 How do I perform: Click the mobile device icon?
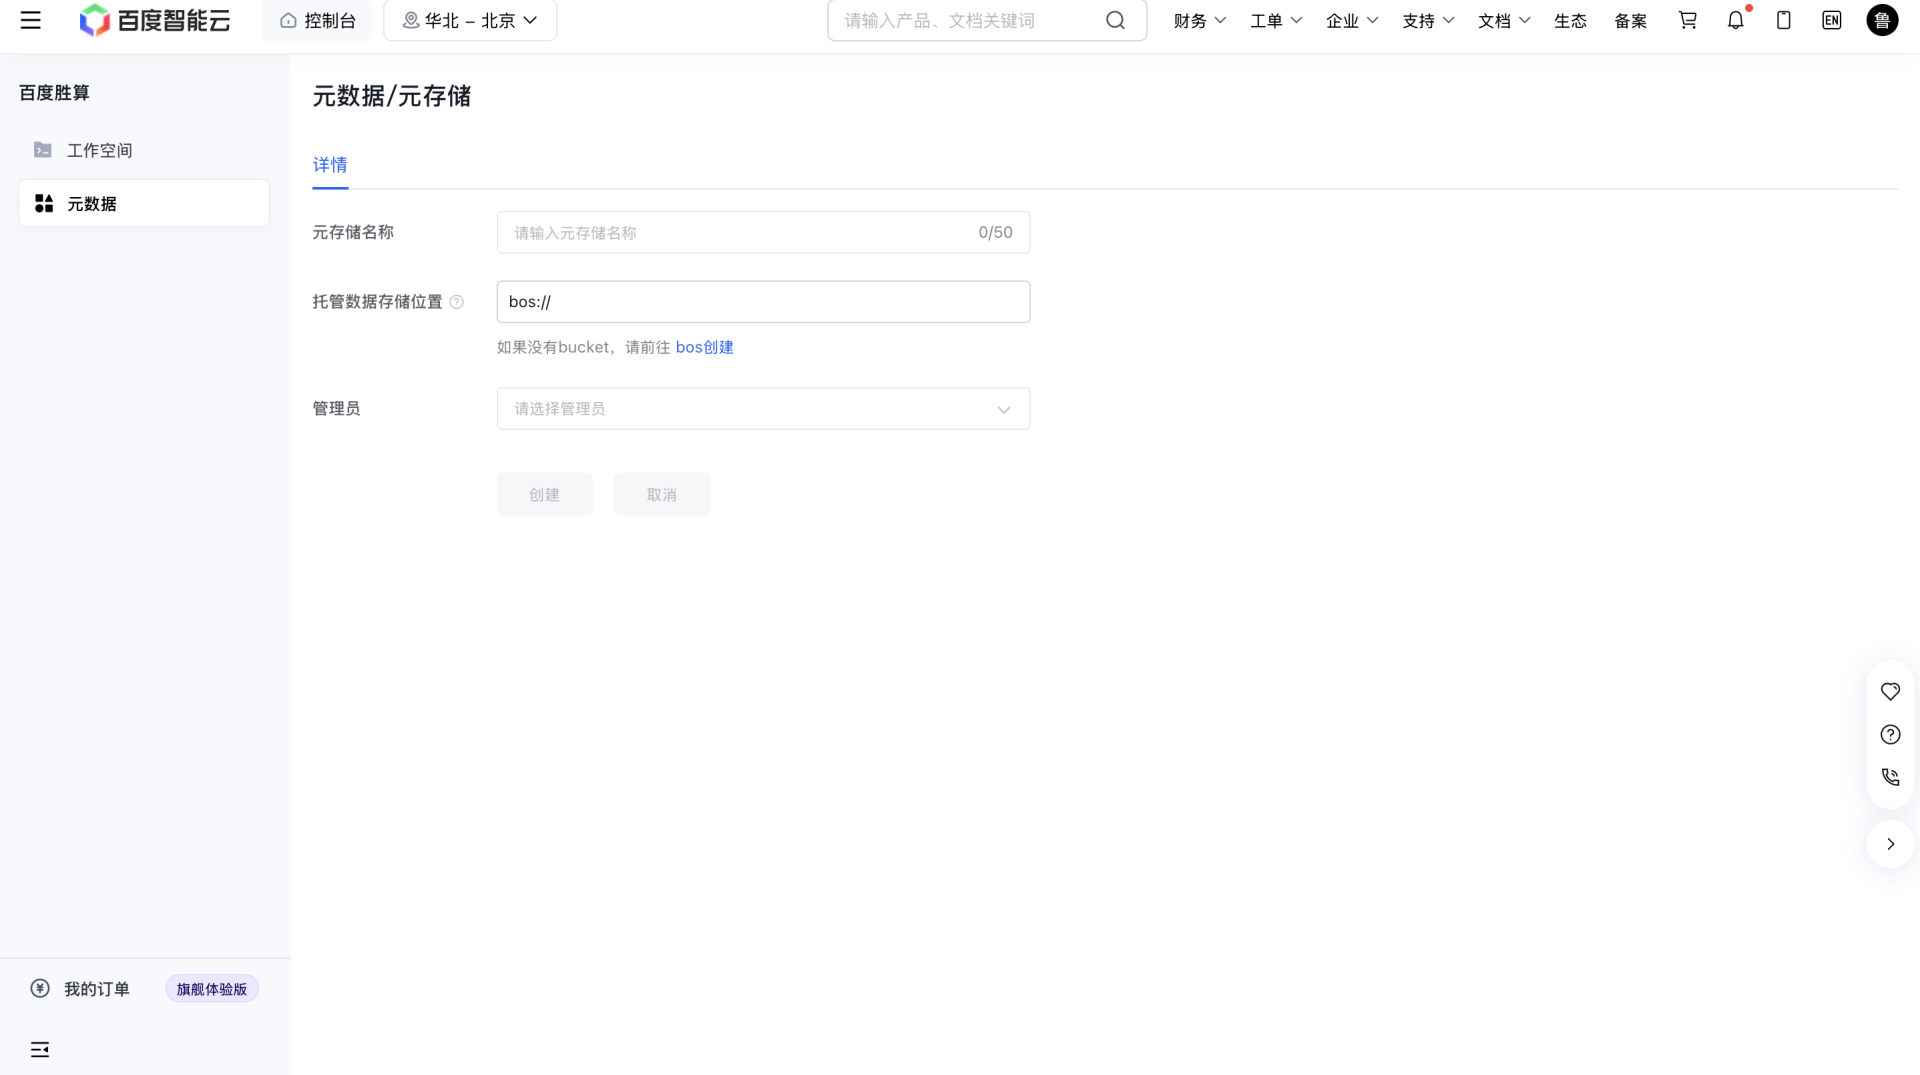click(x=1784, y=20)
